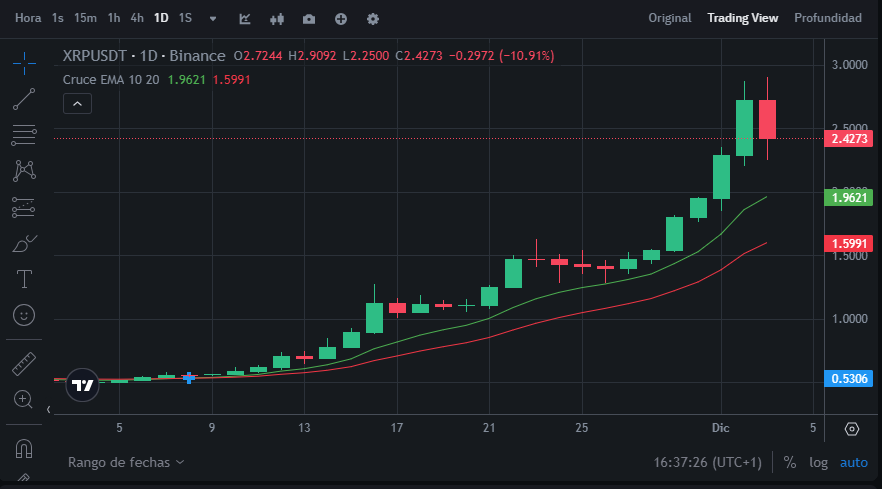Click the 1.0000 price axis label
Image resolution: width=882 pixels, height=489 pixels.
[x=849, y=319]
